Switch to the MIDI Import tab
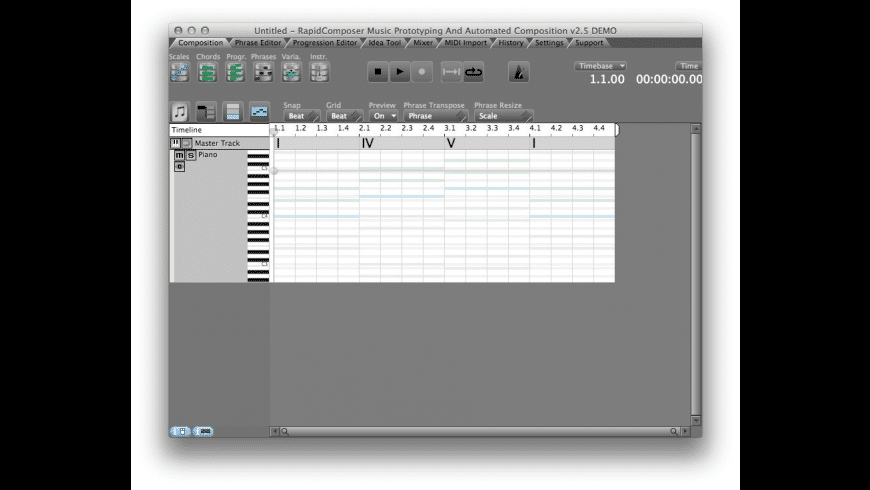Image resolution: width=870 pixels, height=490 pixels. tap(466, 43)
